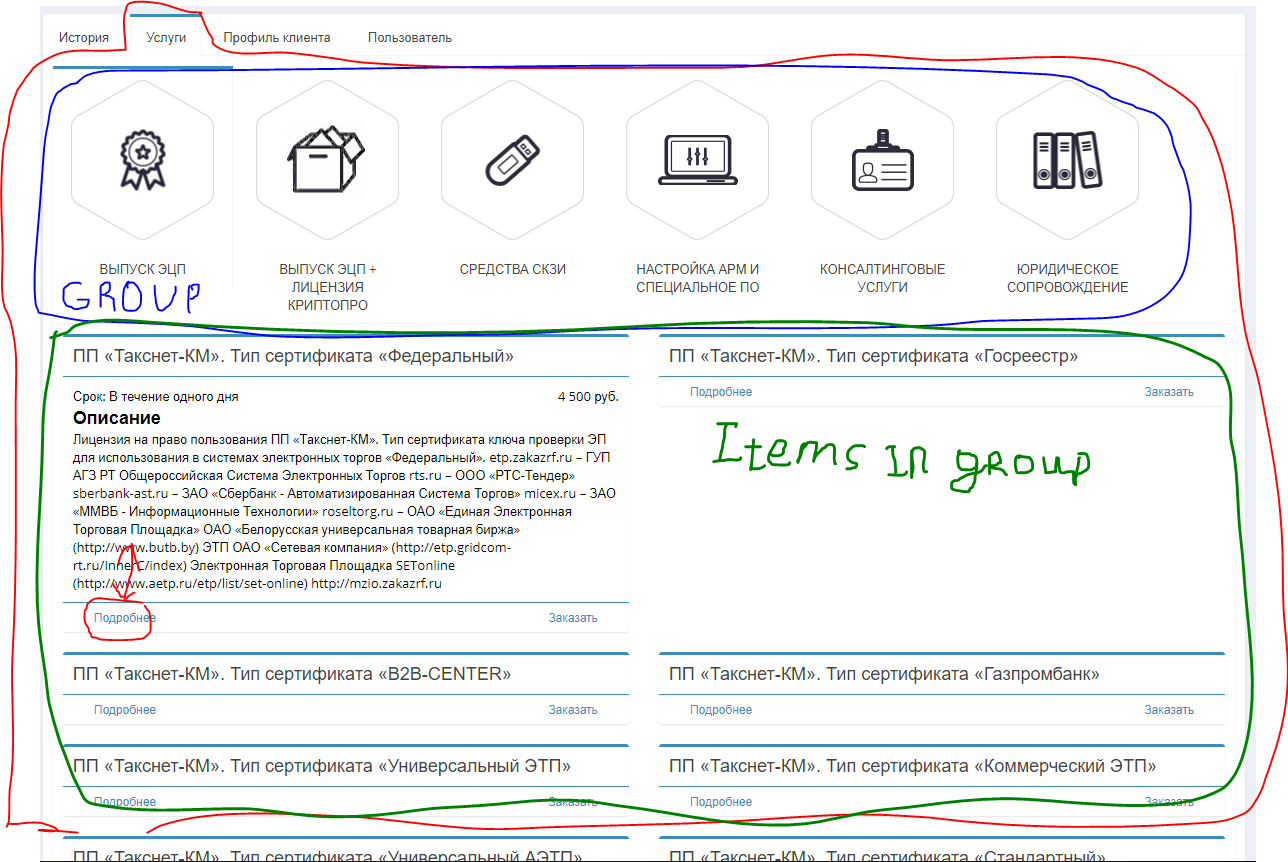Click Подробнее under «Коммерческий ЭТП»

[721, 802]
